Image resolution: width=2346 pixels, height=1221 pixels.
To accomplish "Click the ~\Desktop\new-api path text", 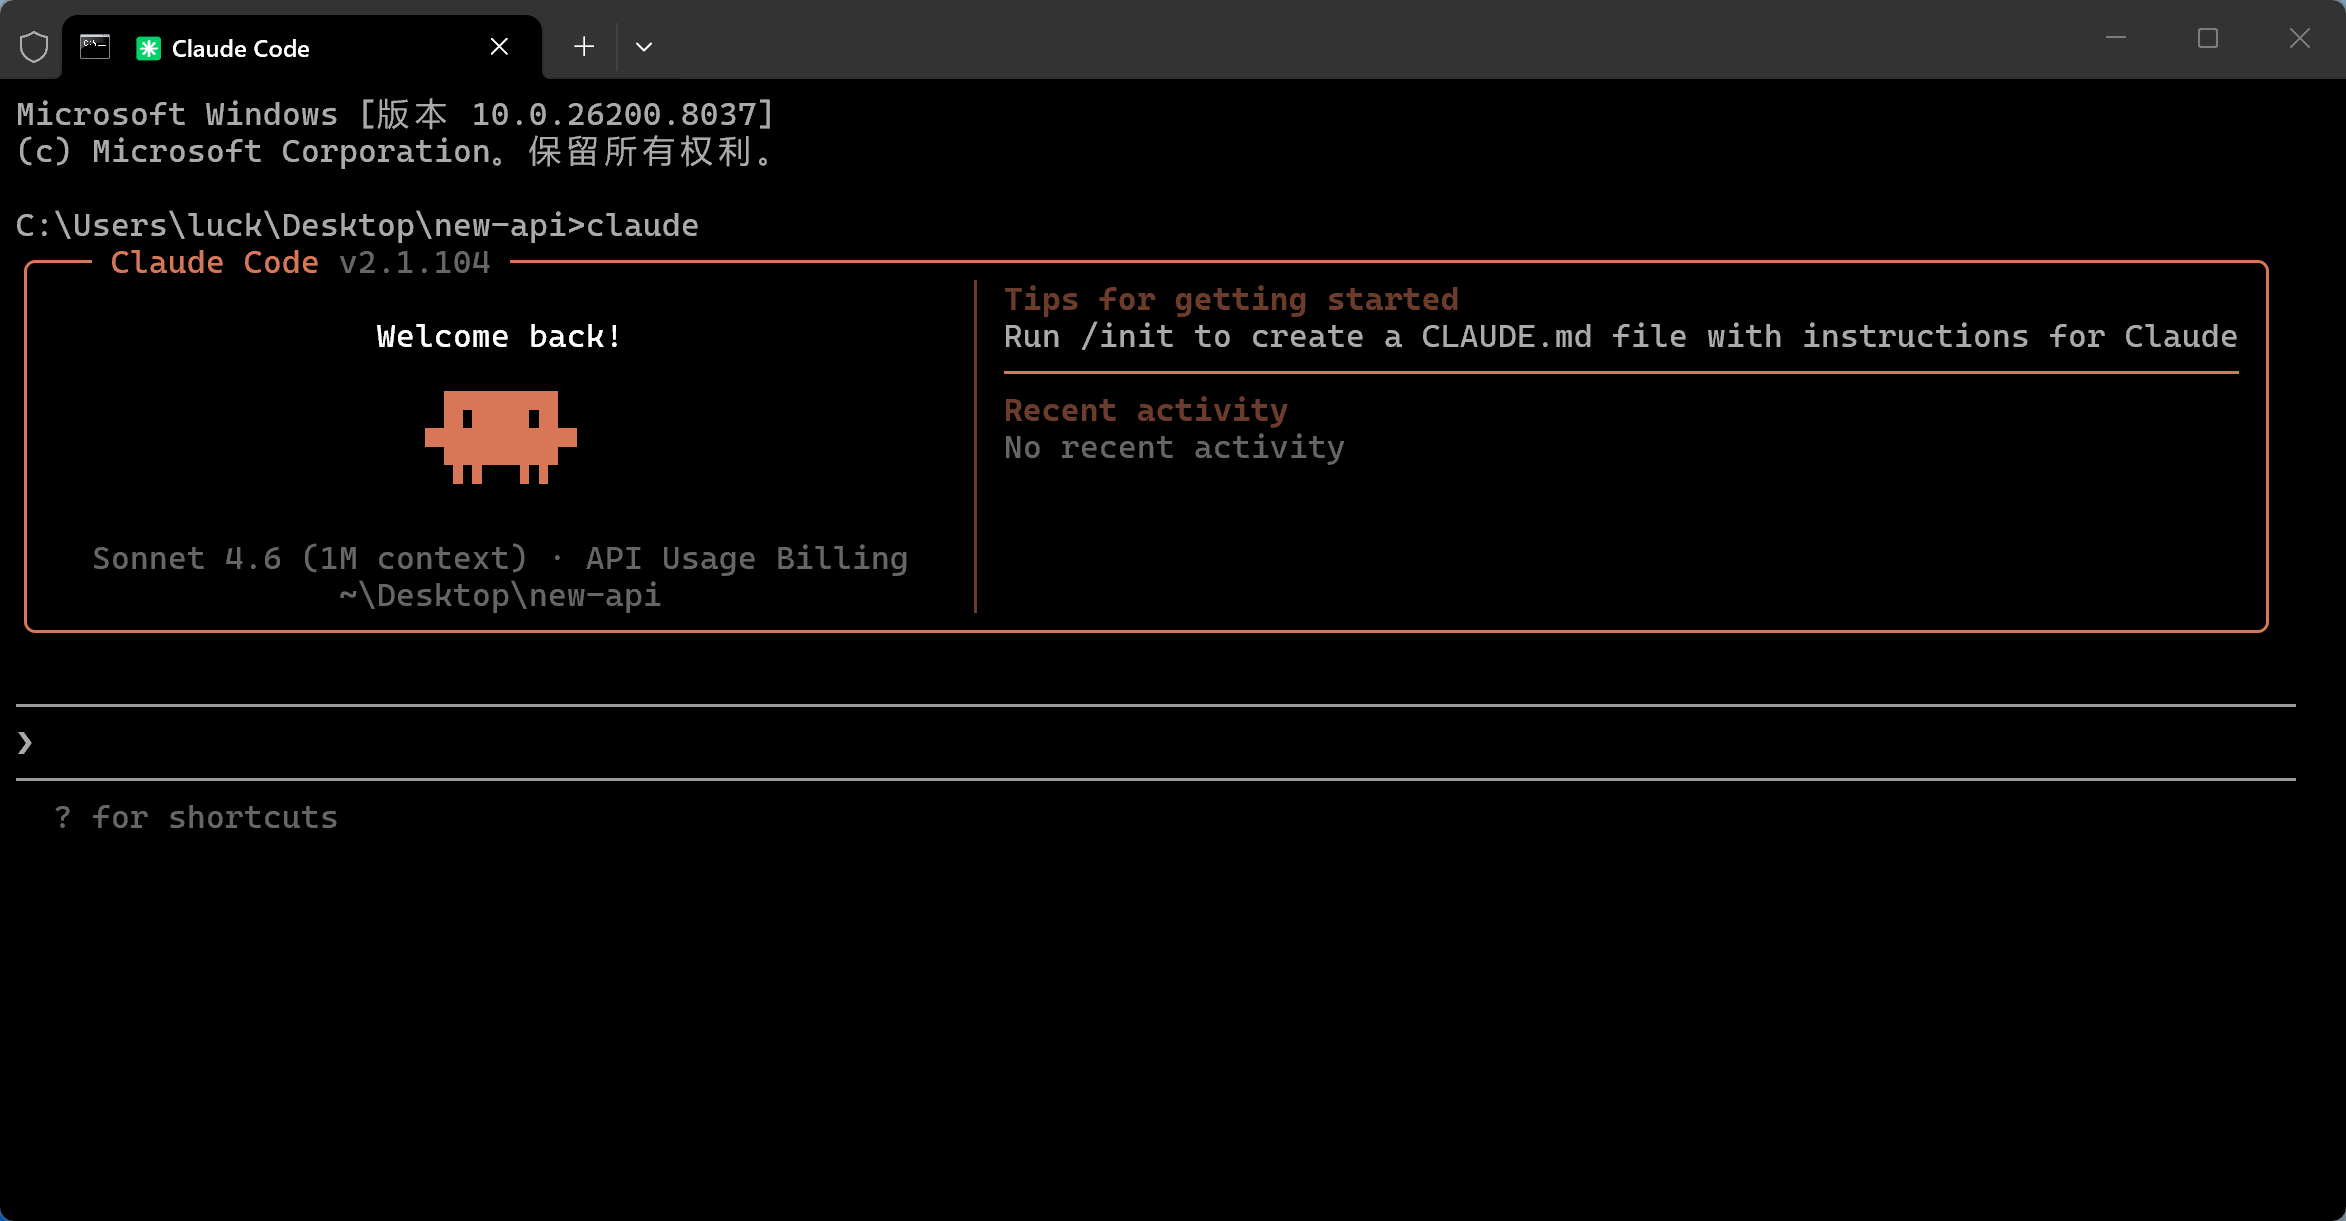I will (x=500, y=595).
